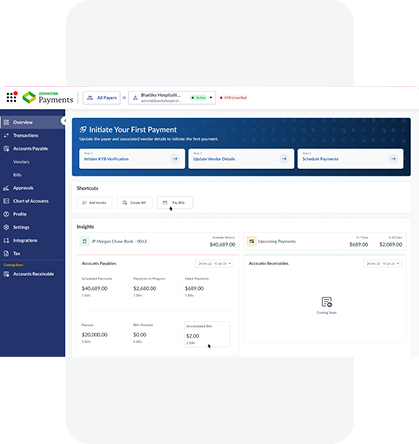Image resolution: width=419 pixels, height=444 pixels.
Task: Click the Zenwork Payments logo
Action: click(x=48, y=98)
